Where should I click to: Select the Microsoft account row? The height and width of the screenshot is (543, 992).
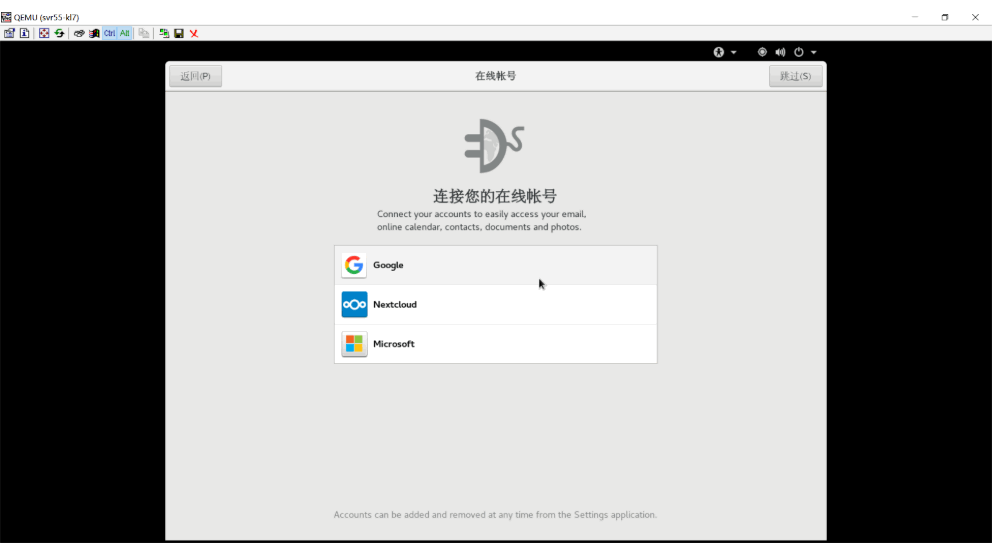coord(495,344)
